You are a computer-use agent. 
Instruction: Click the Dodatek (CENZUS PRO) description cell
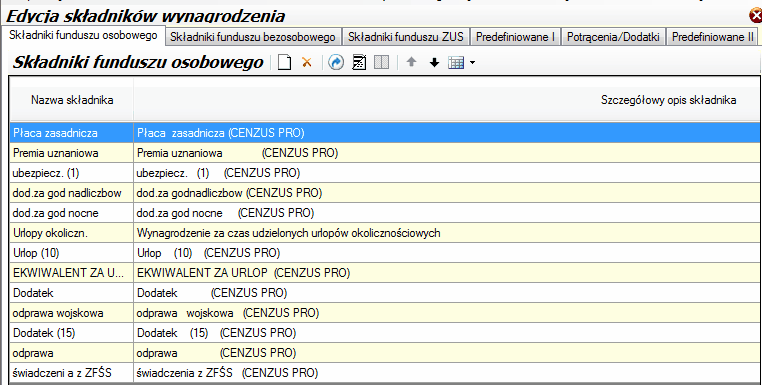point(447,293)
